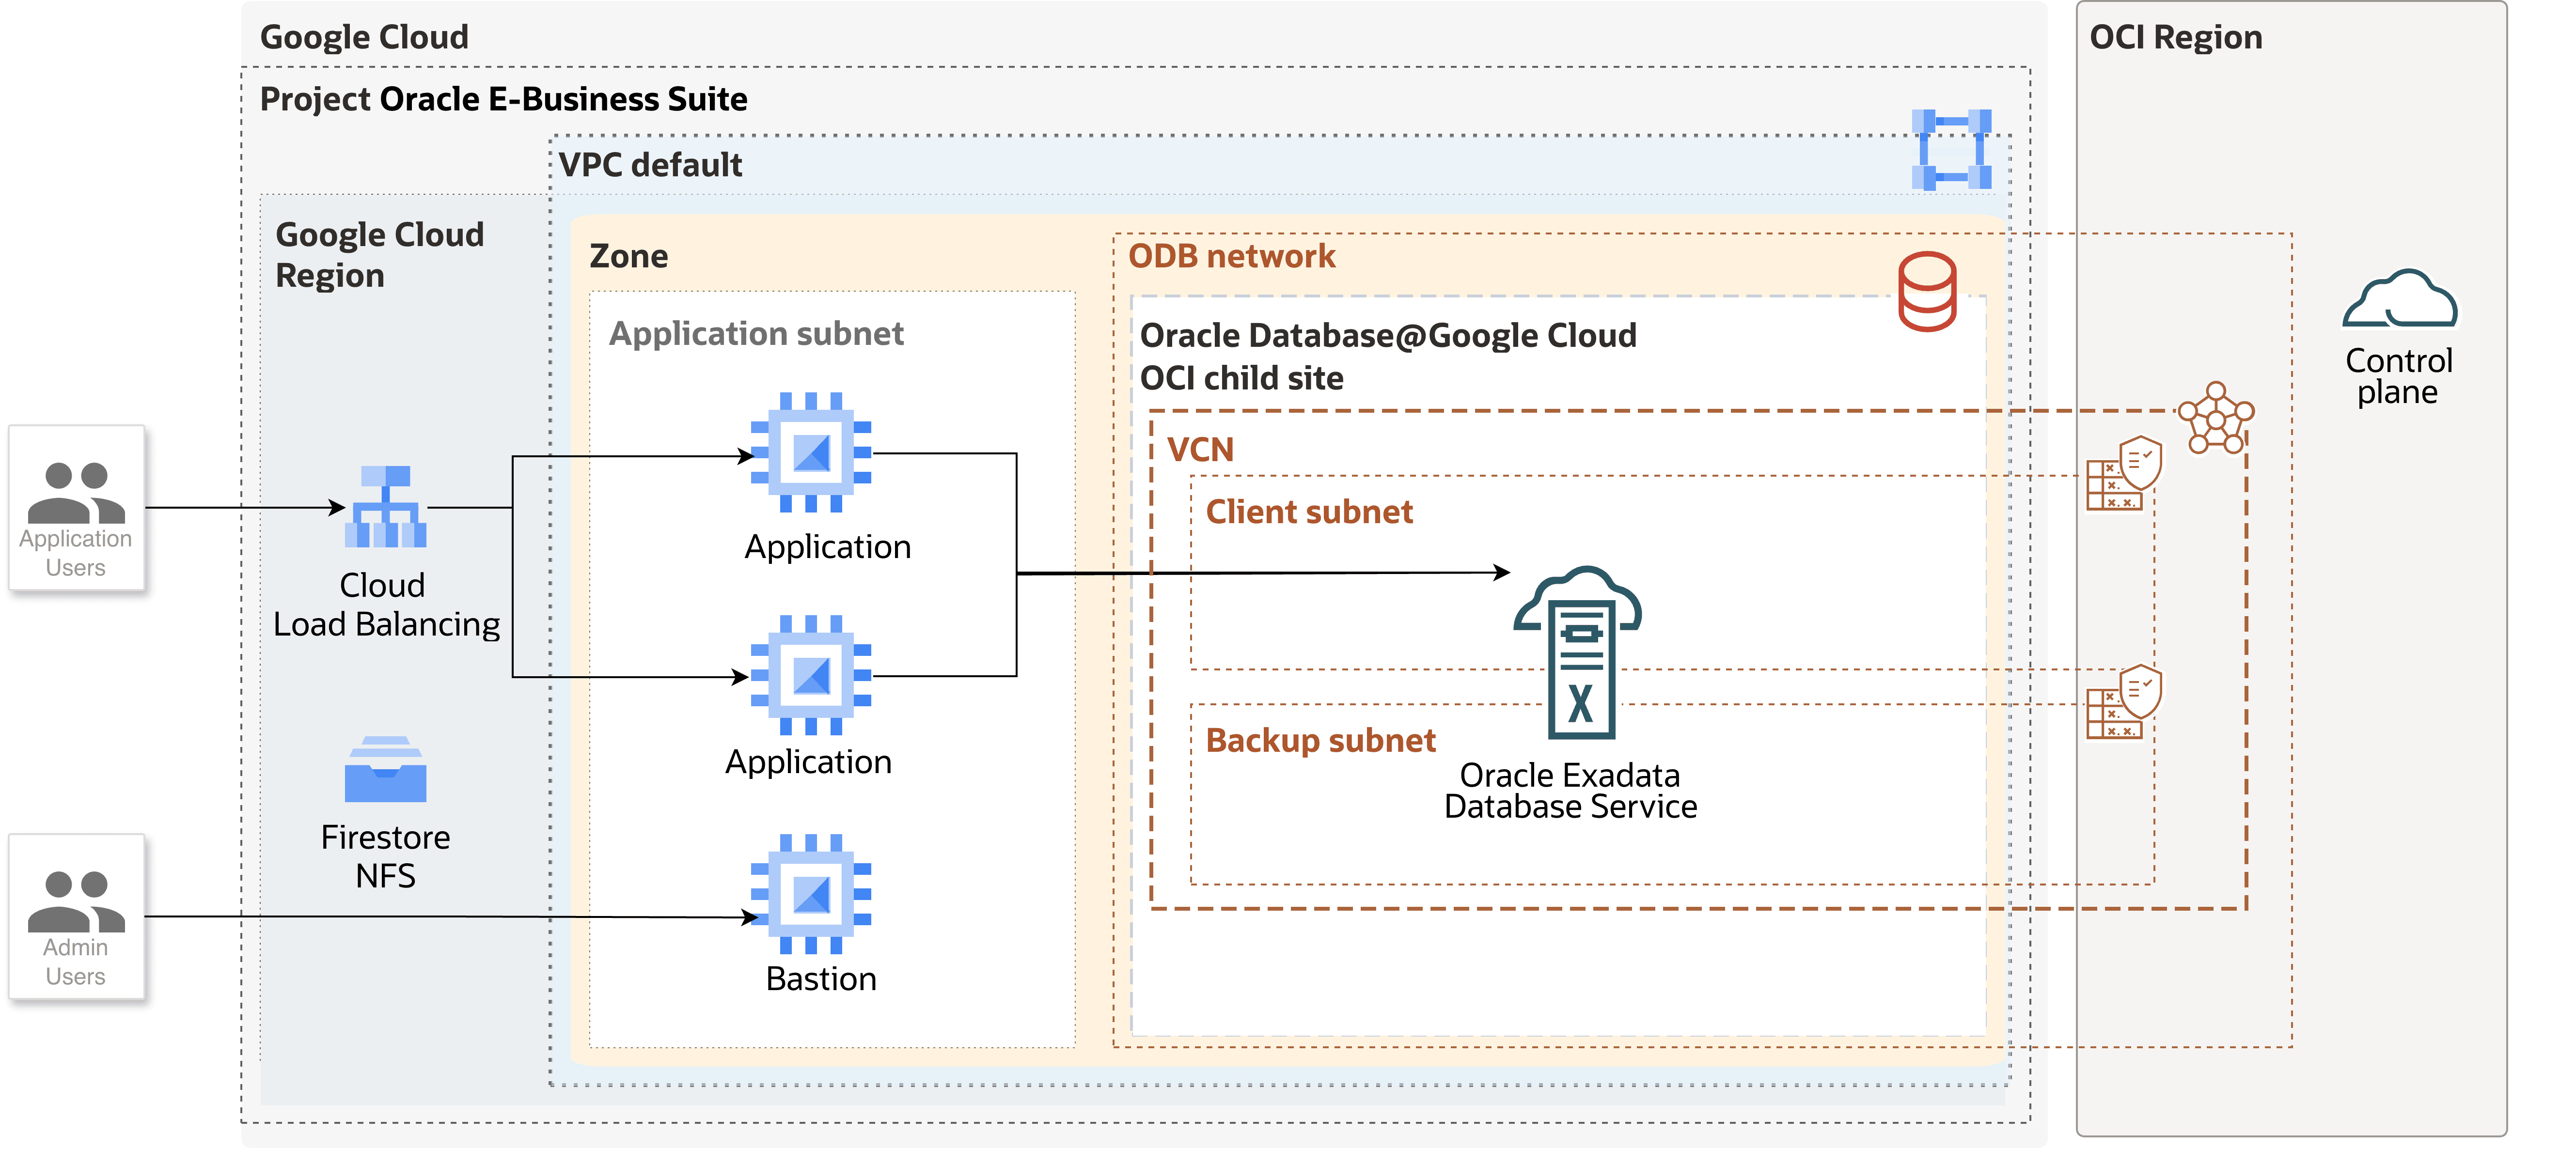
Task: Select the Client subnet label
Action: pyautogui.click(x=1311, y=510)
